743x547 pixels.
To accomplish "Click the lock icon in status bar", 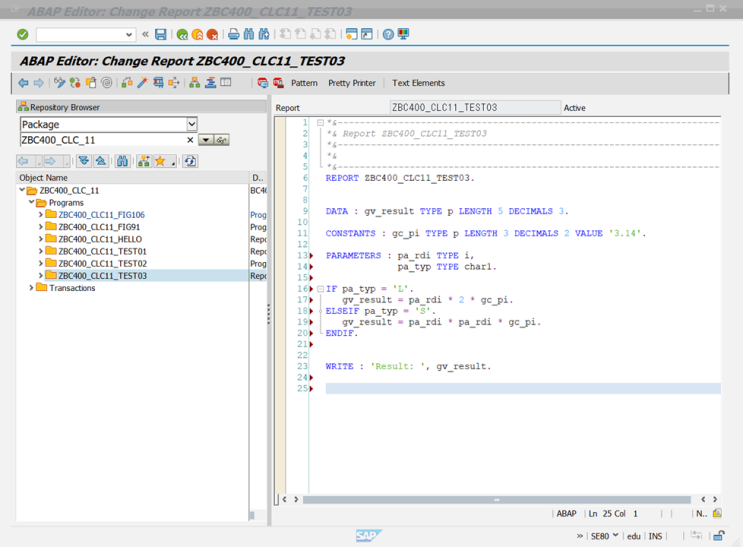I will click(x=718, y=536).
